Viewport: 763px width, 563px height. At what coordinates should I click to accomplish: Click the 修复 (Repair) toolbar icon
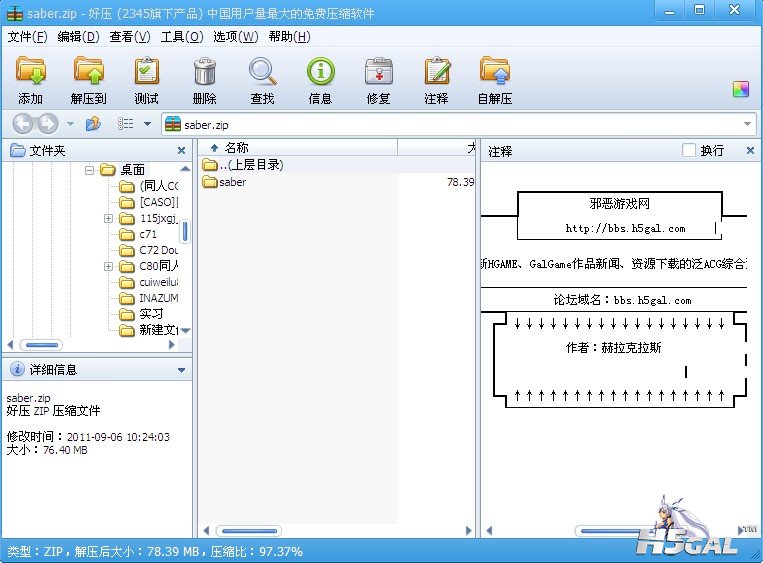(378, 73)
